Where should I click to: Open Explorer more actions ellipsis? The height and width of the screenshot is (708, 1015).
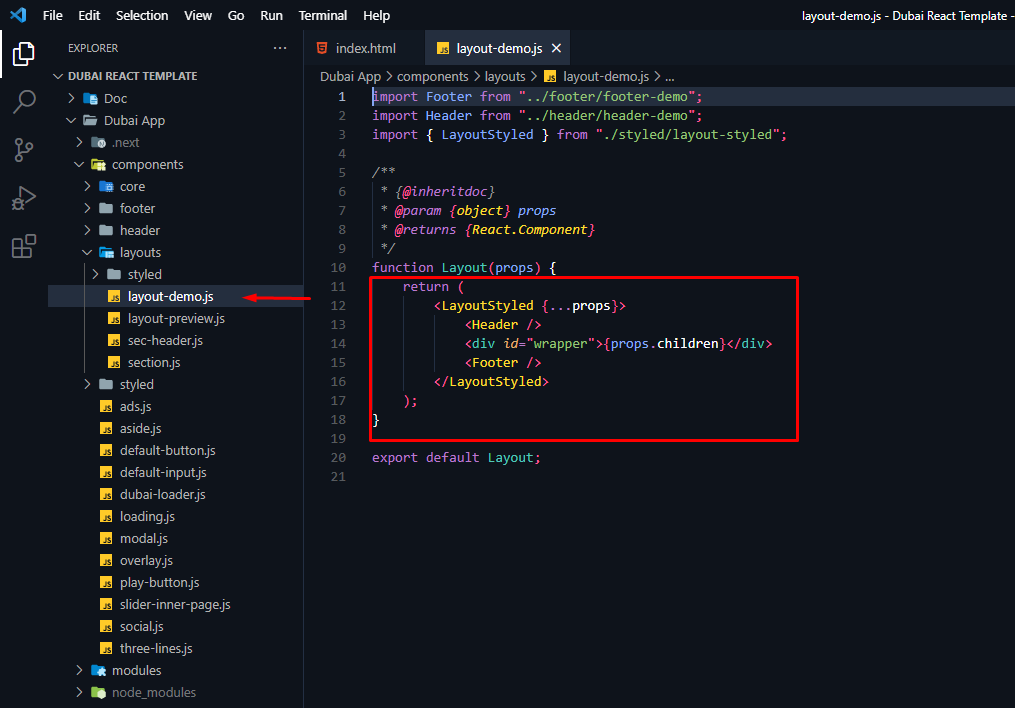[280, 48]
